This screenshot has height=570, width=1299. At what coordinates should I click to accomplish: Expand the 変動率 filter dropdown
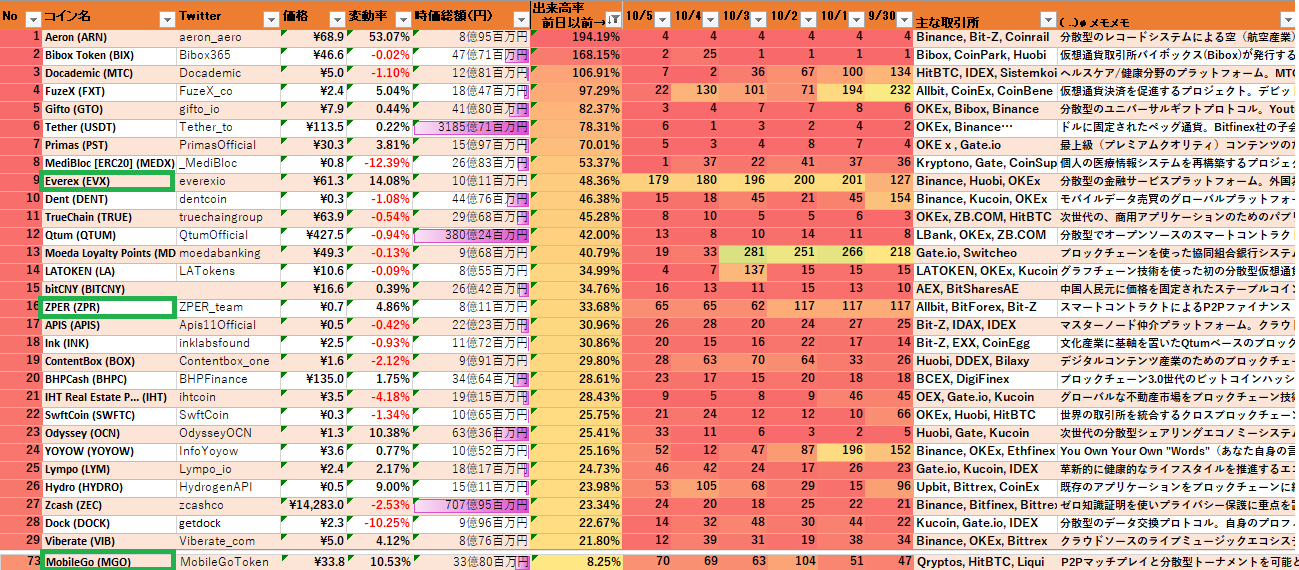pyautogui.click(x=402, y=19)
